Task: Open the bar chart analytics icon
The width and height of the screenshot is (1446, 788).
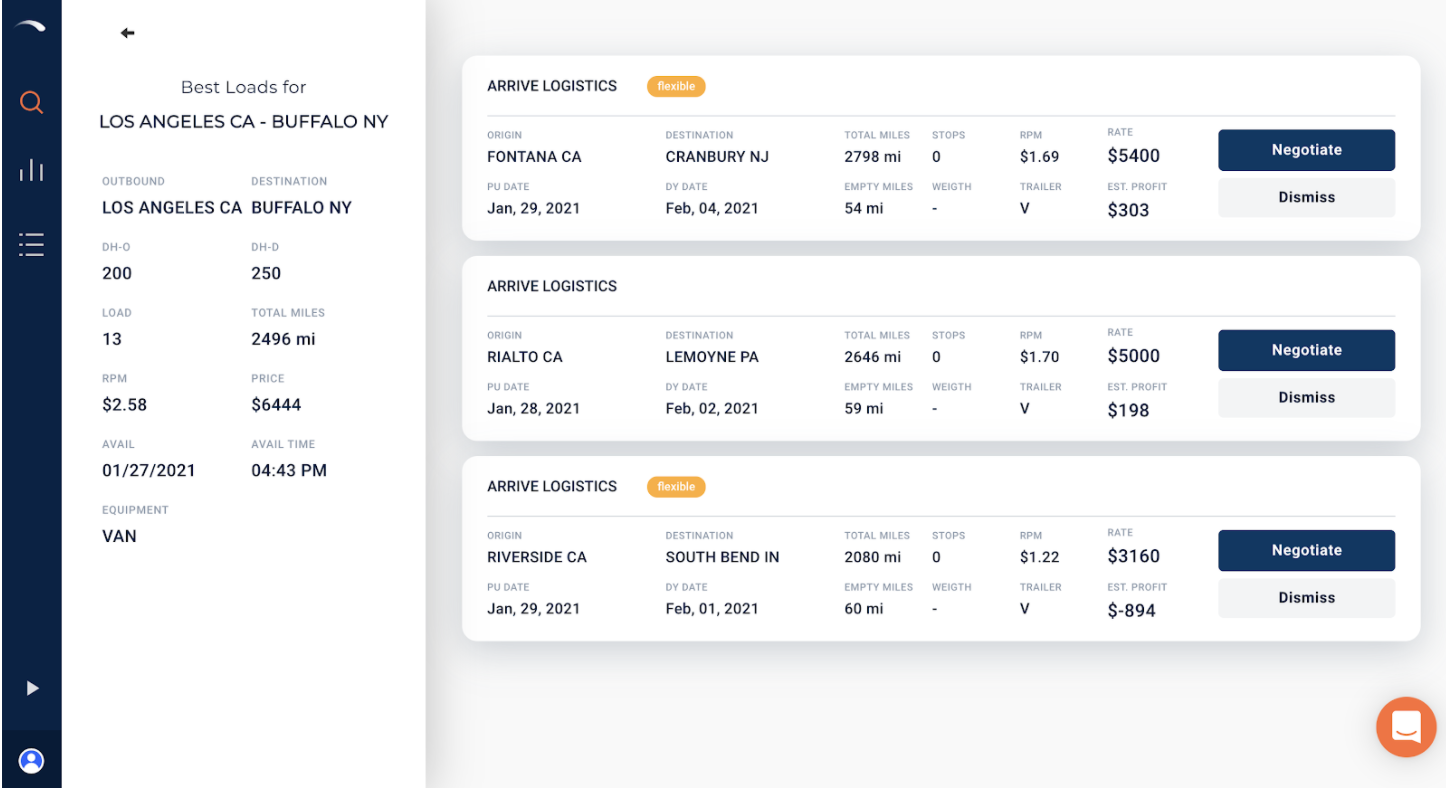Action: (31, 170)
